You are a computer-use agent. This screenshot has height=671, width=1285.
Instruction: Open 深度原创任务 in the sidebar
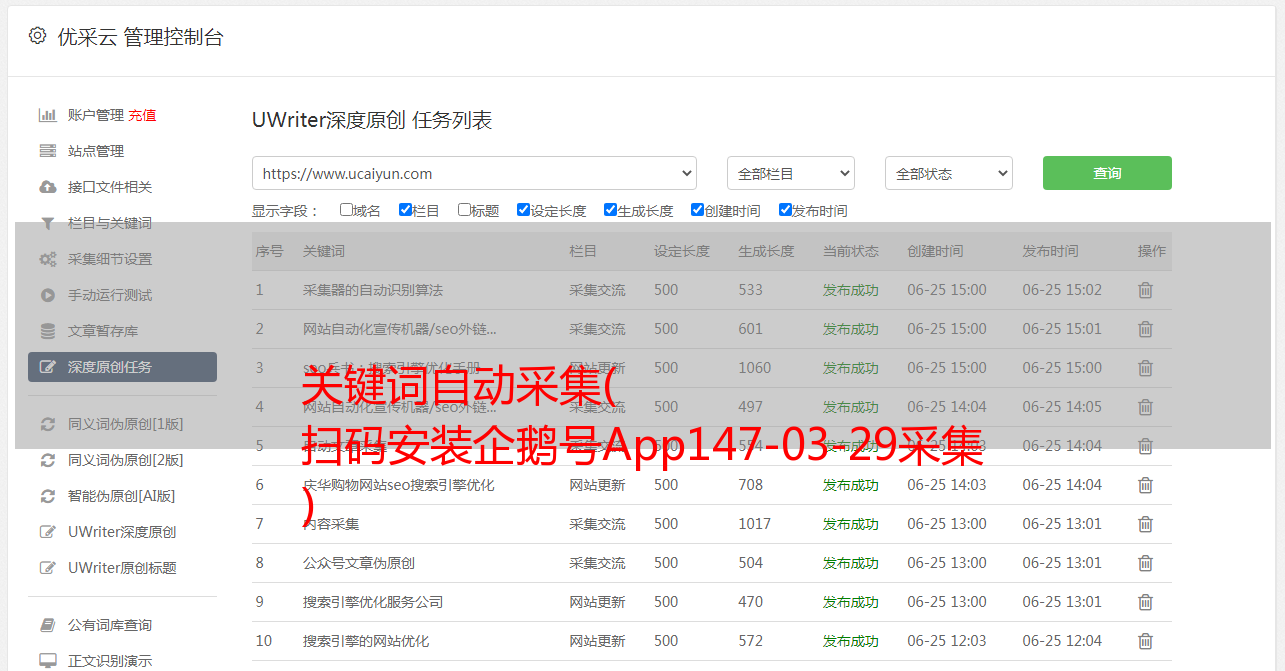click(x=122, y=367)
